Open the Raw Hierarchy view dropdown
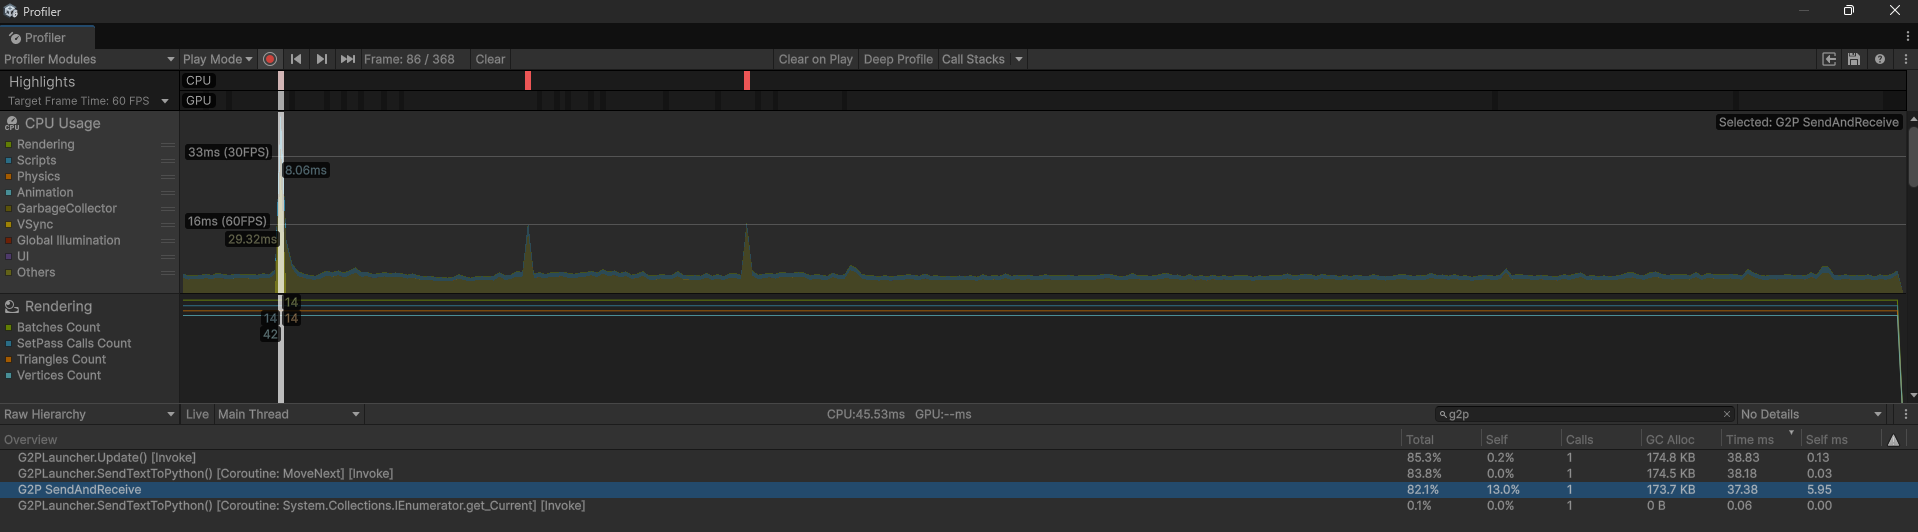 click(89, 414)
